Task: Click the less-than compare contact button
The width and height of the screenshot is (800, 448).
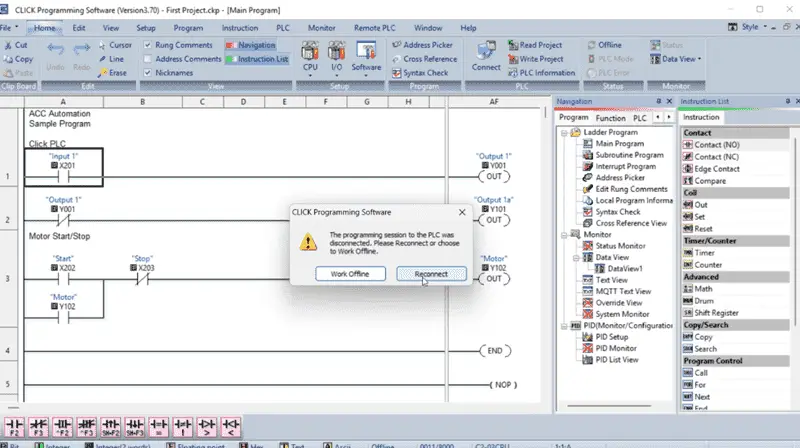Action: pos(231,427)
